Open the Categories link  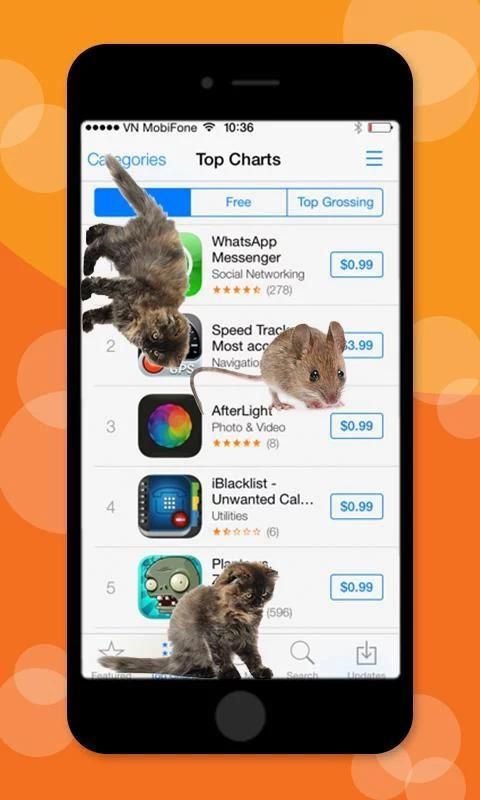click(127, 160)
